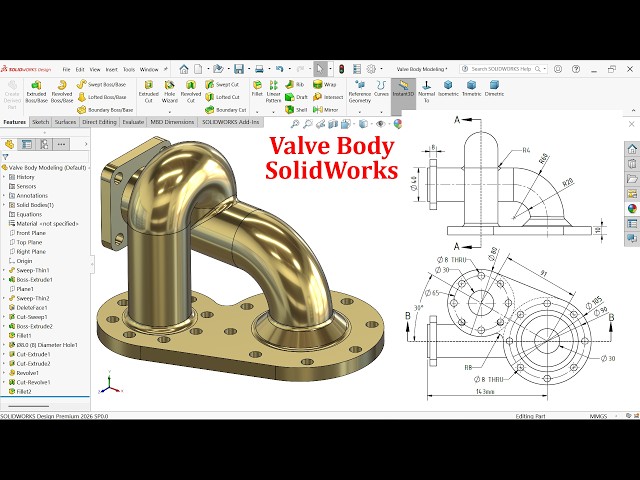Screen dimensions: 640x480
Task: Choose the Swept Cut command
Action: (222, 84)
